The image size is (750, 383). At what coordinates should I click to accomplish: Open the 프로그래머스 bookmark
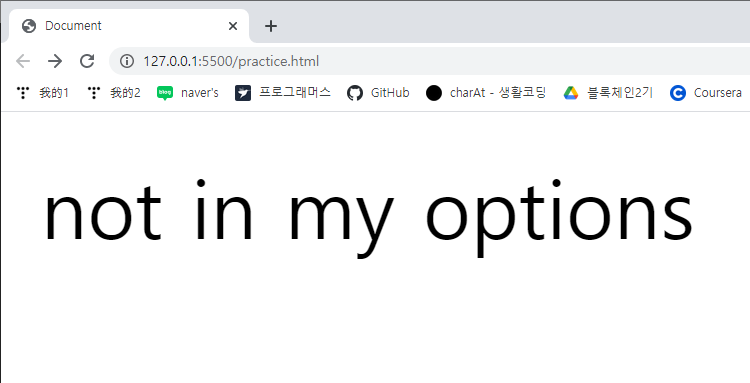pyautogui.click(x=283, y=93)
